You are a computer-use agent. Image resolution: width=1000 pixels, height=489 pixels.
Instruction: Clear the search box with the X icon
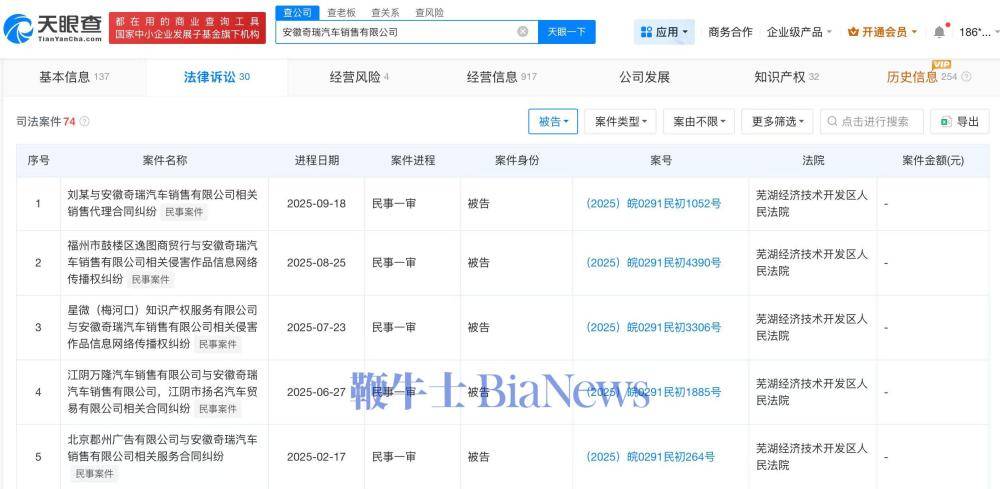pos(522,32)
